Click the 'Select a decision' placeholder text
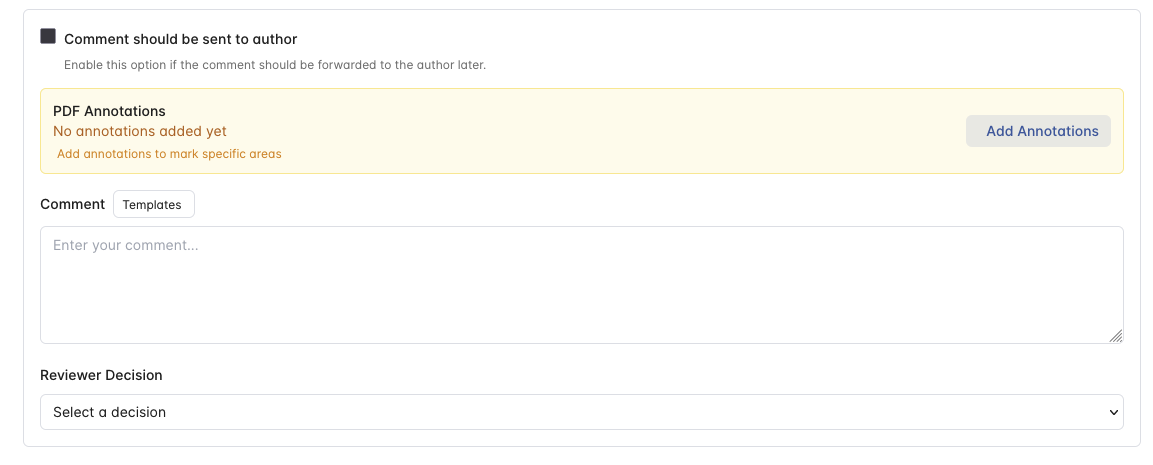 pyautogui.click(x=110, y=412)
